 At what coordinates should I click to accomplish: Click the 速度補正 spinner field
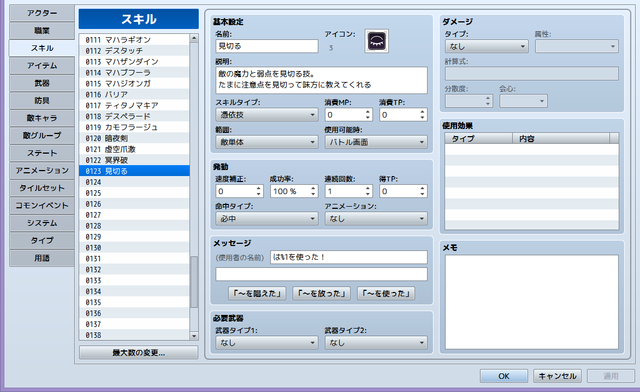tap(240, 192)
